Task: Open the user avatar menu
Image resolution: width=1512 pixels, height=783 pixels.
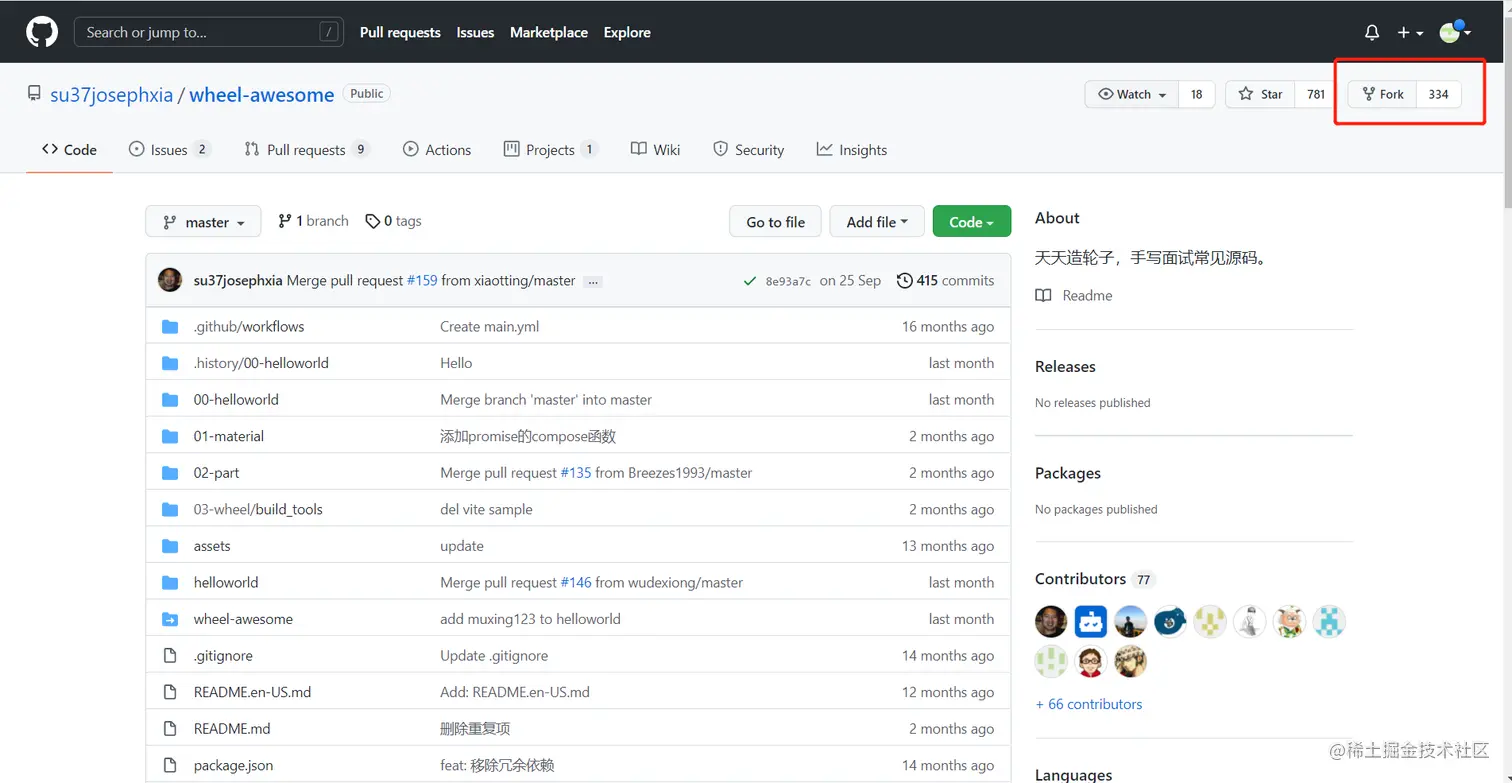Action: click(1454, 32)
